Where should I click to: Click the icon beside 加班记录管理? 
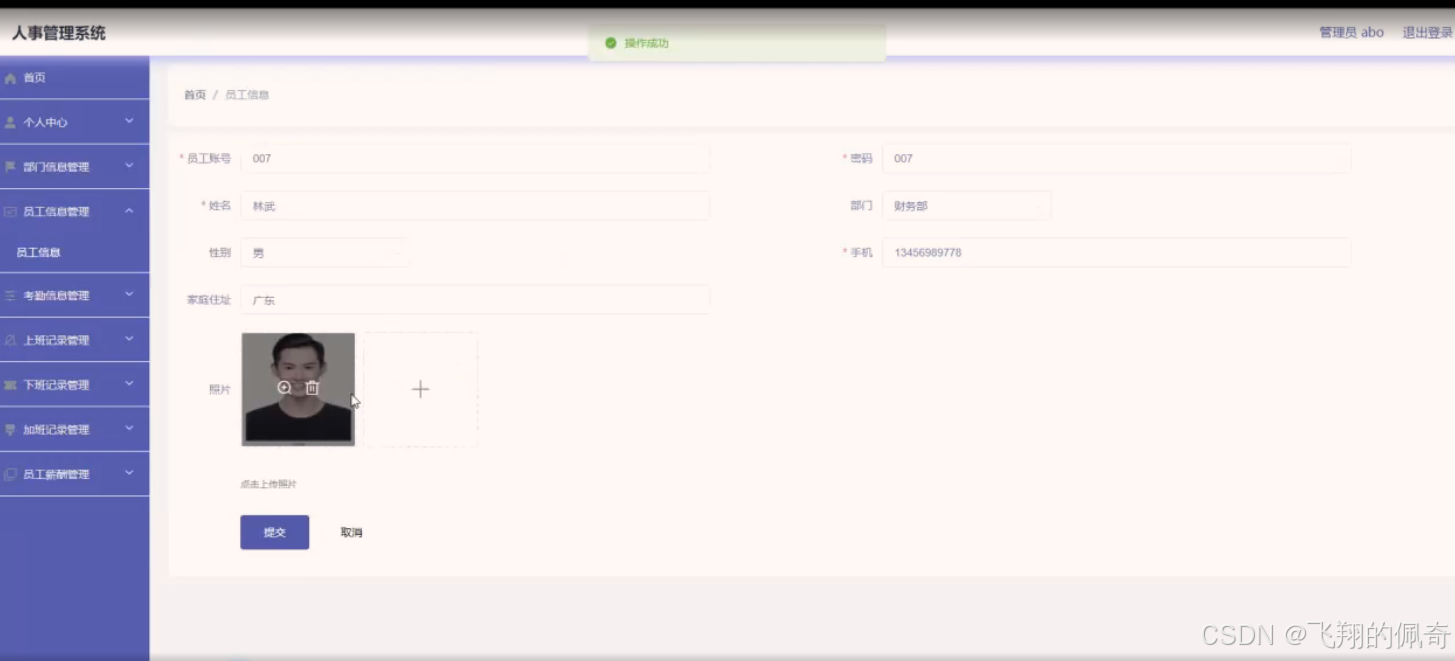tap(10, 430)
